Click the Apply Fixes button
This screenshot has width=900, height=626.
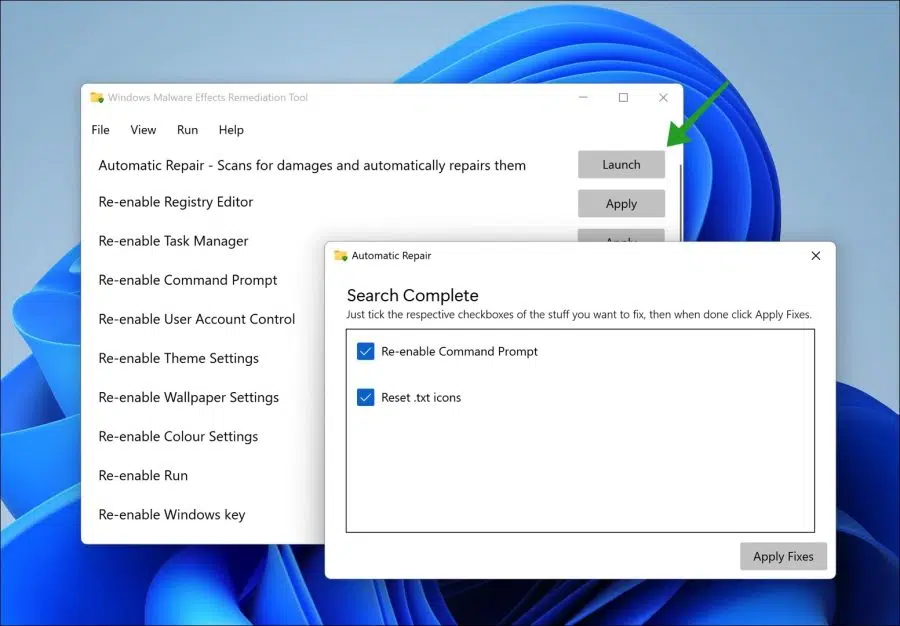coord(783,557)
